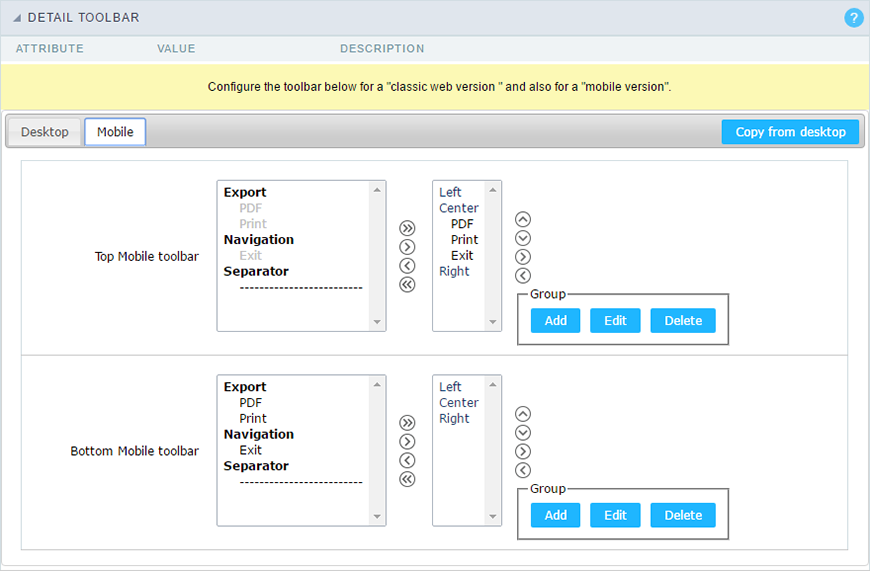Select the Mobile tab
Screen dimensions: 870x571
115,132
